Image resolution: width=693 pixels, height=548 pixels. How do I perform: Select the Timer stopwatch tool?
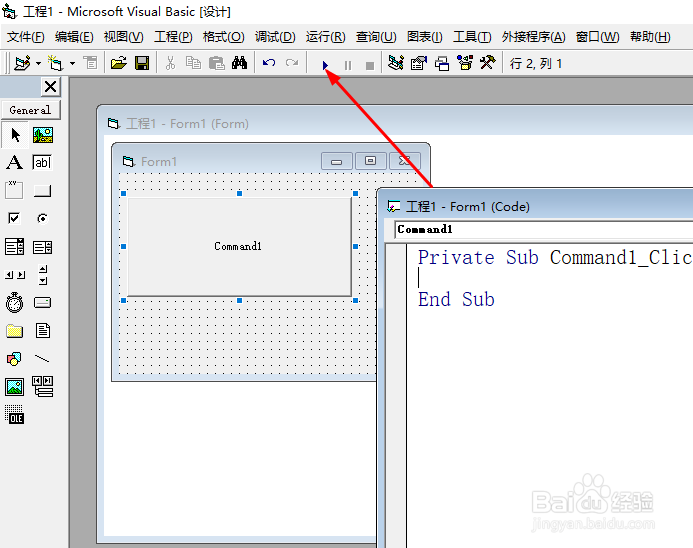15,303
